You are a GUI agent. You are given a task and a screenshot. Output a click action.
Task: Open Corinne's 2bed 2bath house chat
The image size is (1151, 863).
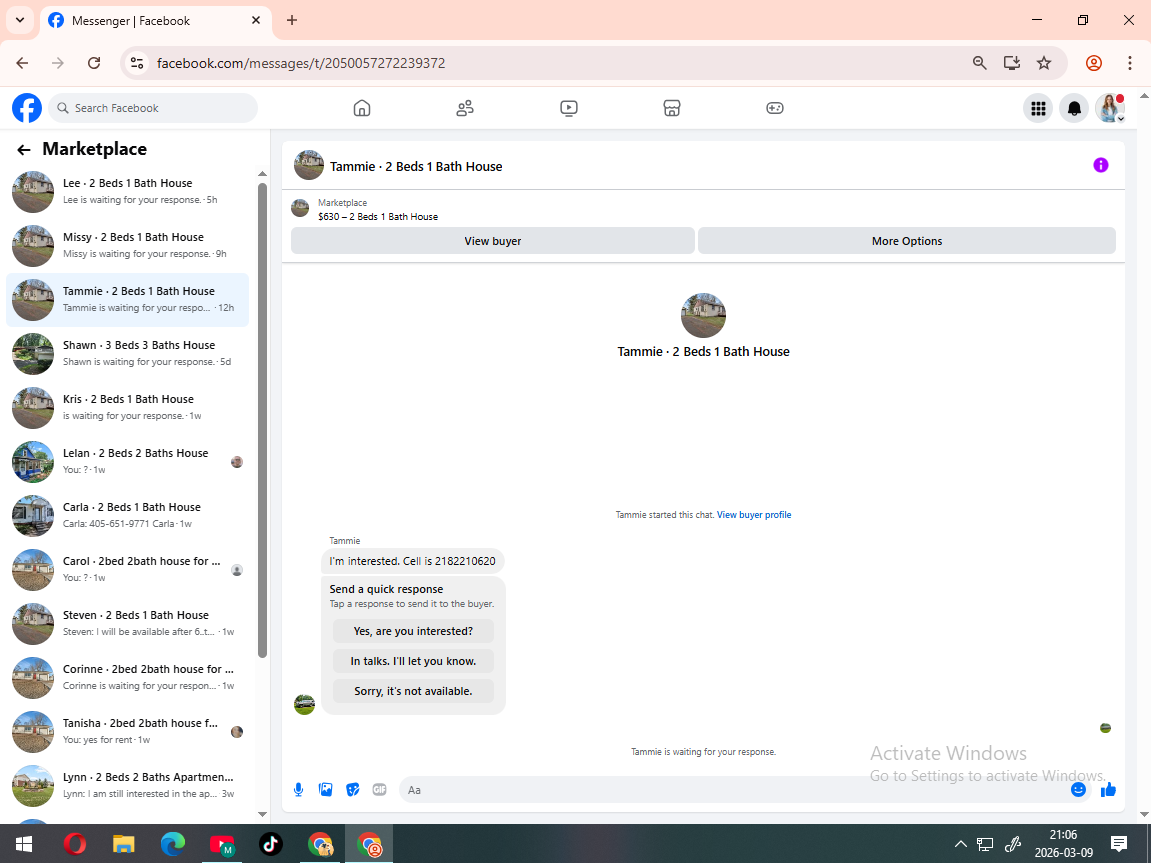(128, 677)
